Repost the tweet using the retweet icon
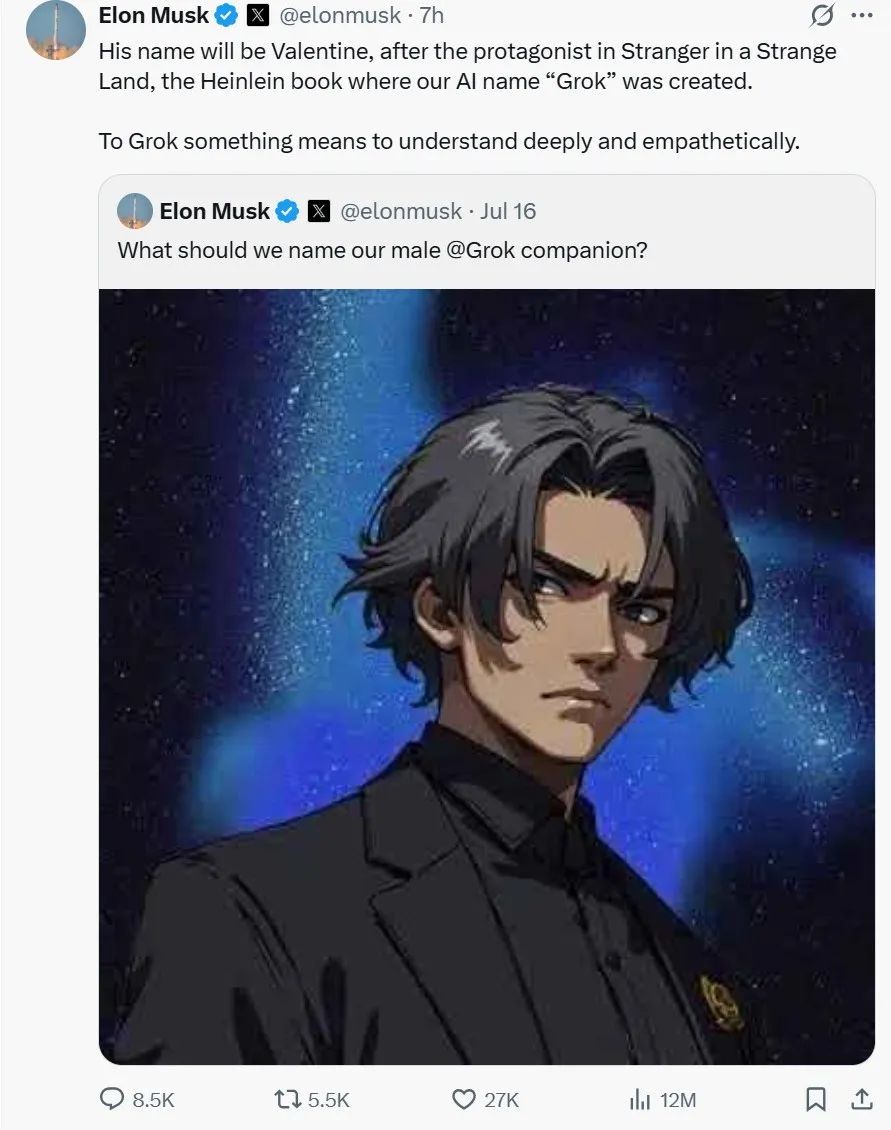The image size is (891, 1130). [287, 1099]
